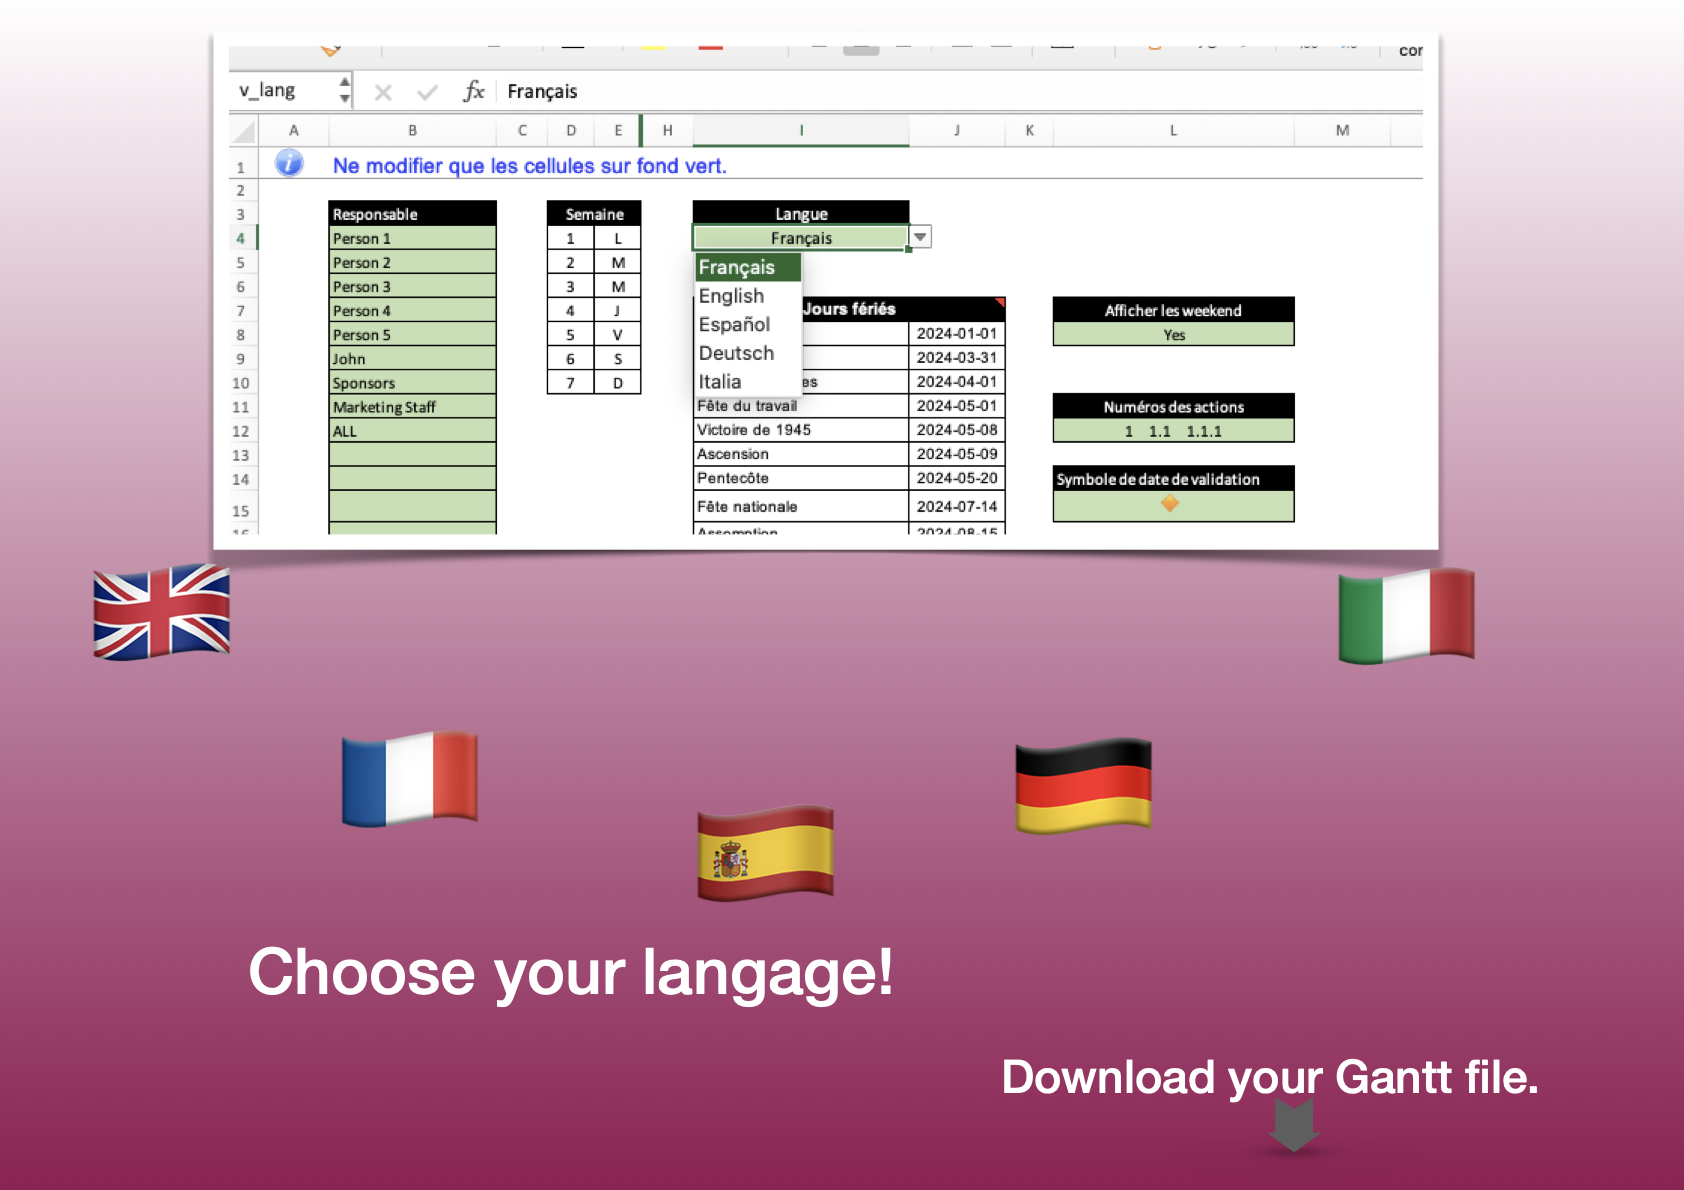Select Deutsch from the language list
Image resolution: width=1684 pixels, height=1190 pixels.
click(x=736, y=353)
